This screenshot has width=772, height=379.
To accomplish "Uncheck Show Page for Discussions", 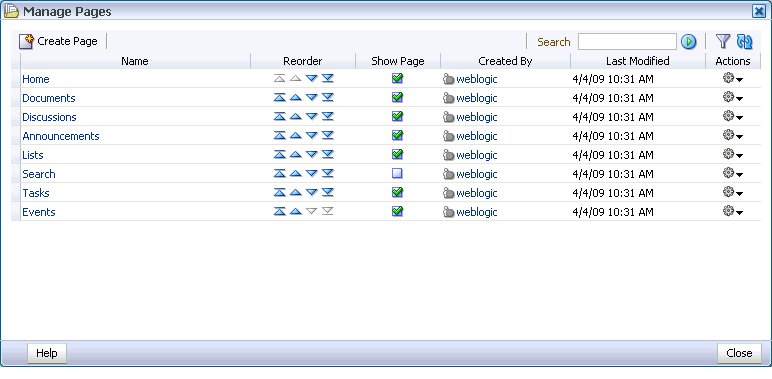I will pyautogui.click(x=397, y=116).
